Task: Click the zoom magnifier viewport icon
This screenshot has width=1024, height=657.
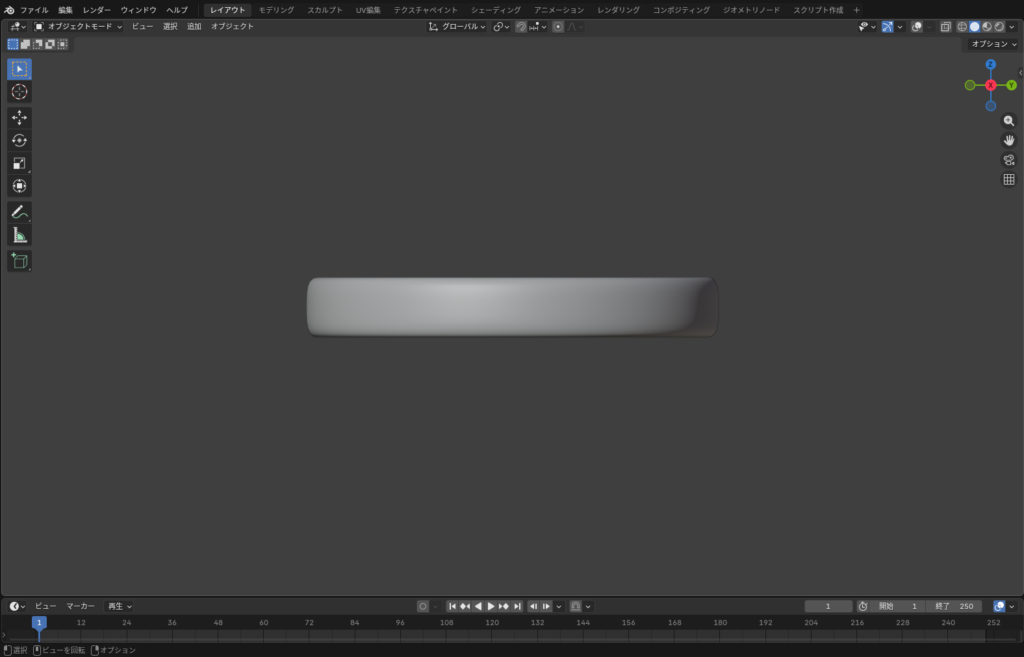Action: click(1008, 120)
